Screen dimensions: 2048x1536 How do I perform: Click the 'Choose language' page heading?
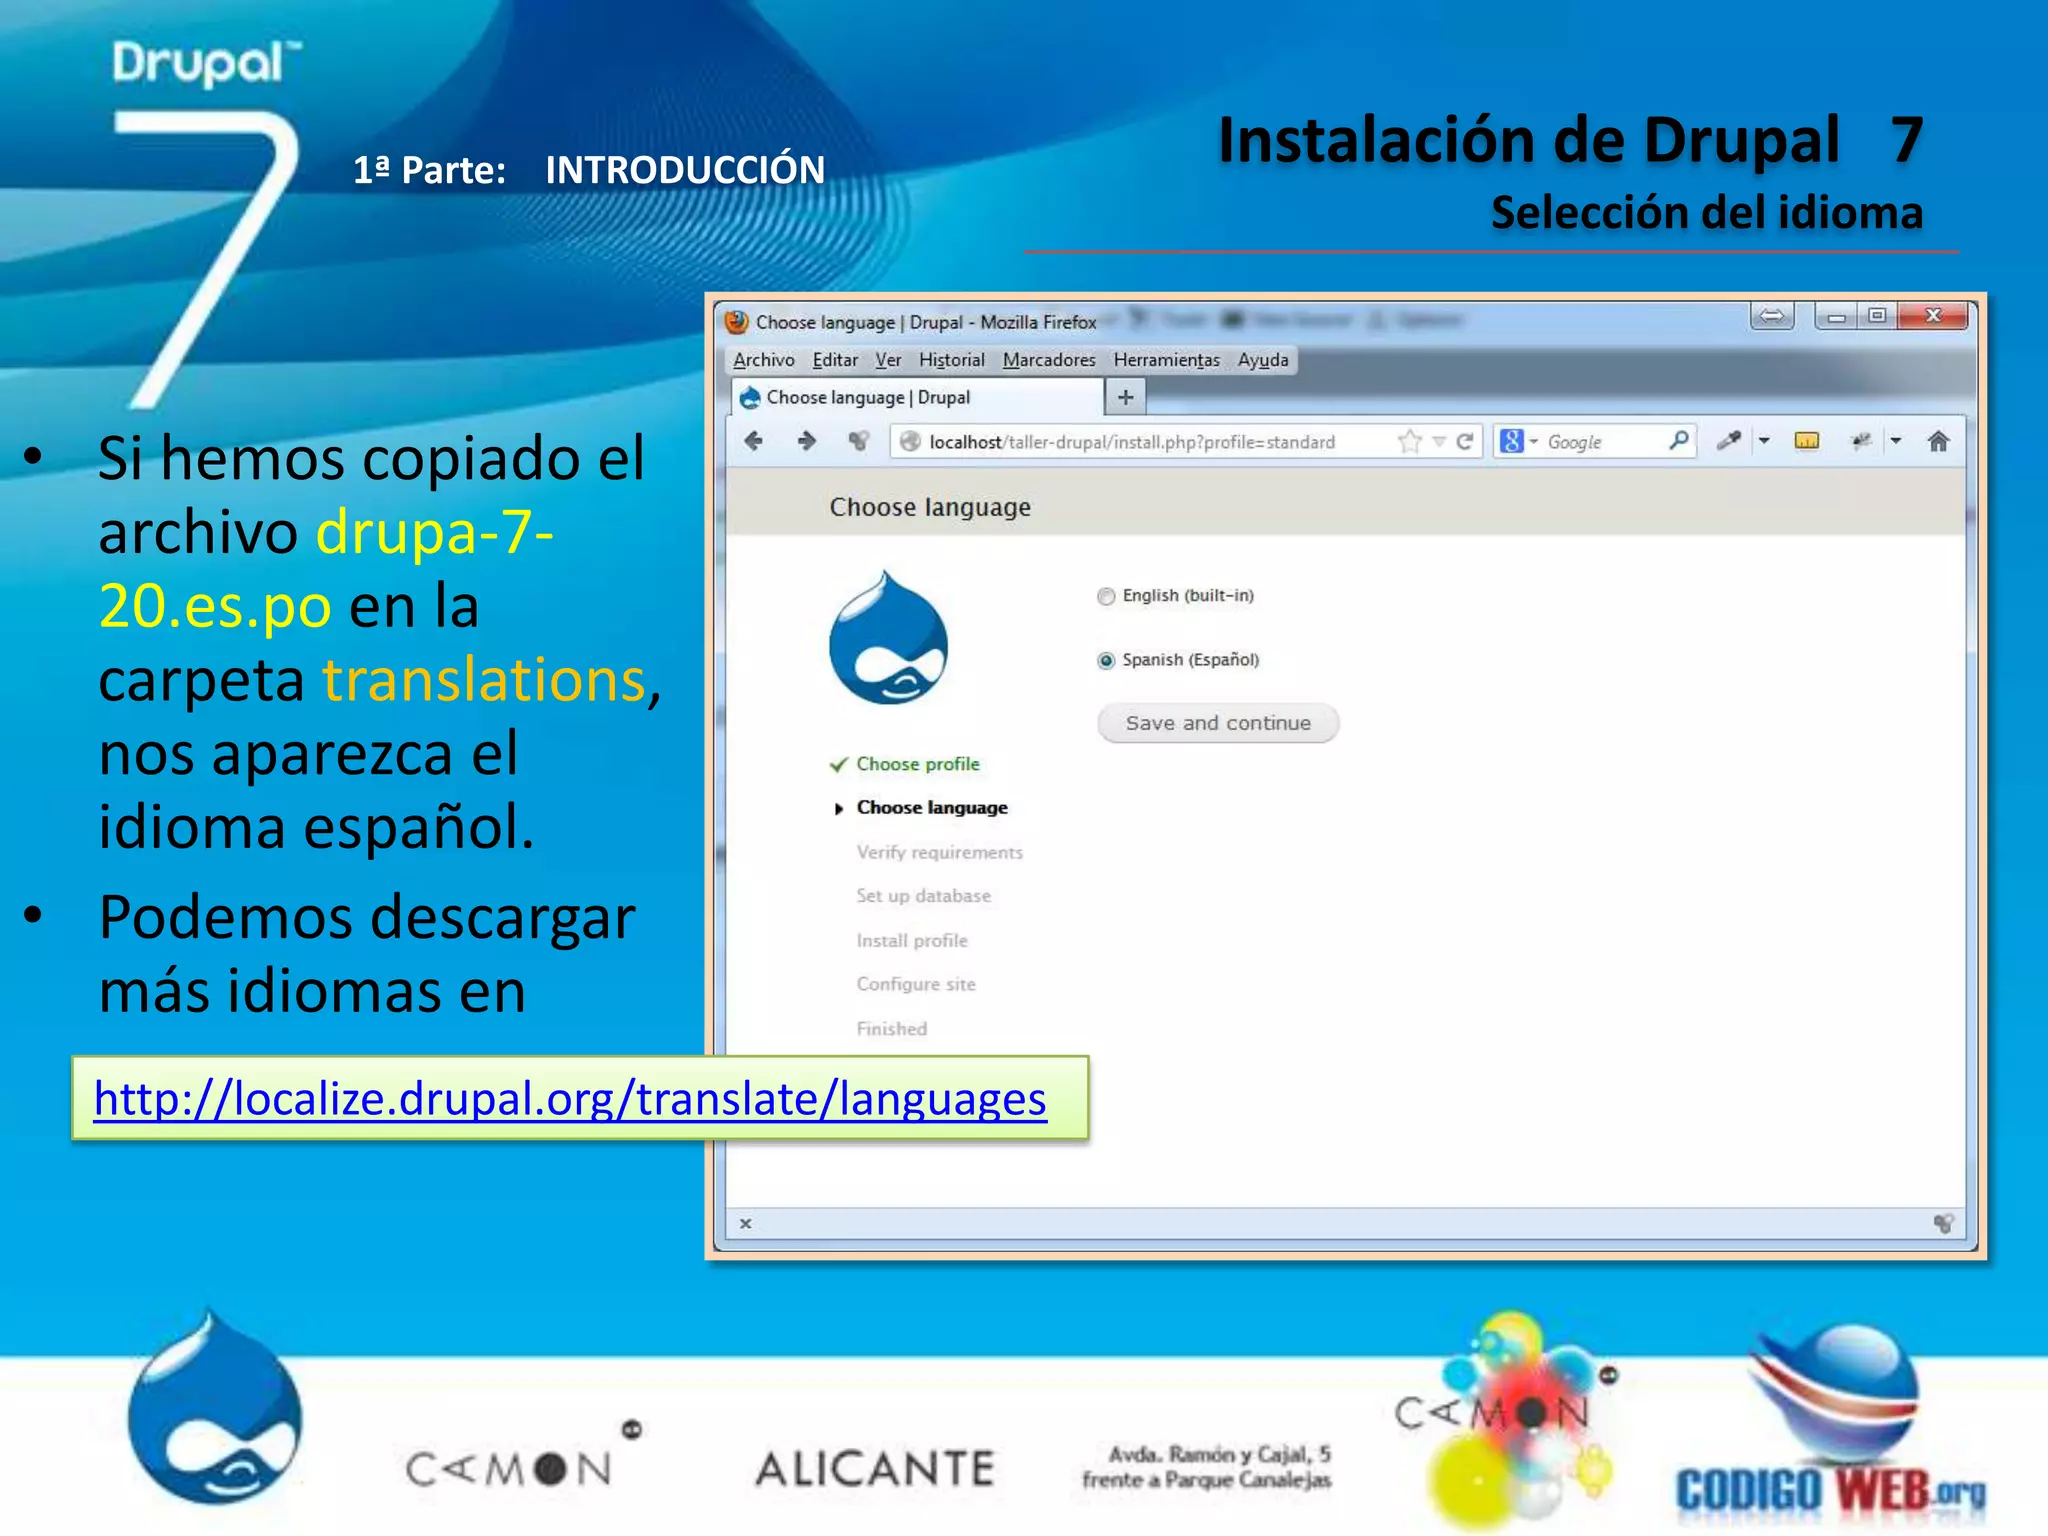(x=930, y=508)
